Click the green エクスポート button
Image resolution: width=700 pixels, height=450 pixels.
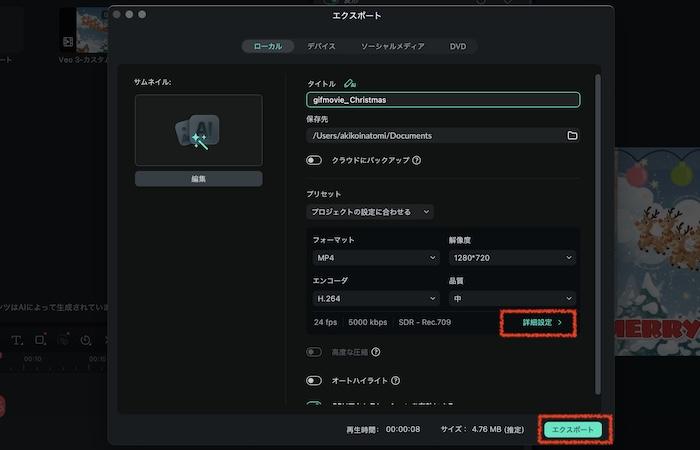point(573,429)
